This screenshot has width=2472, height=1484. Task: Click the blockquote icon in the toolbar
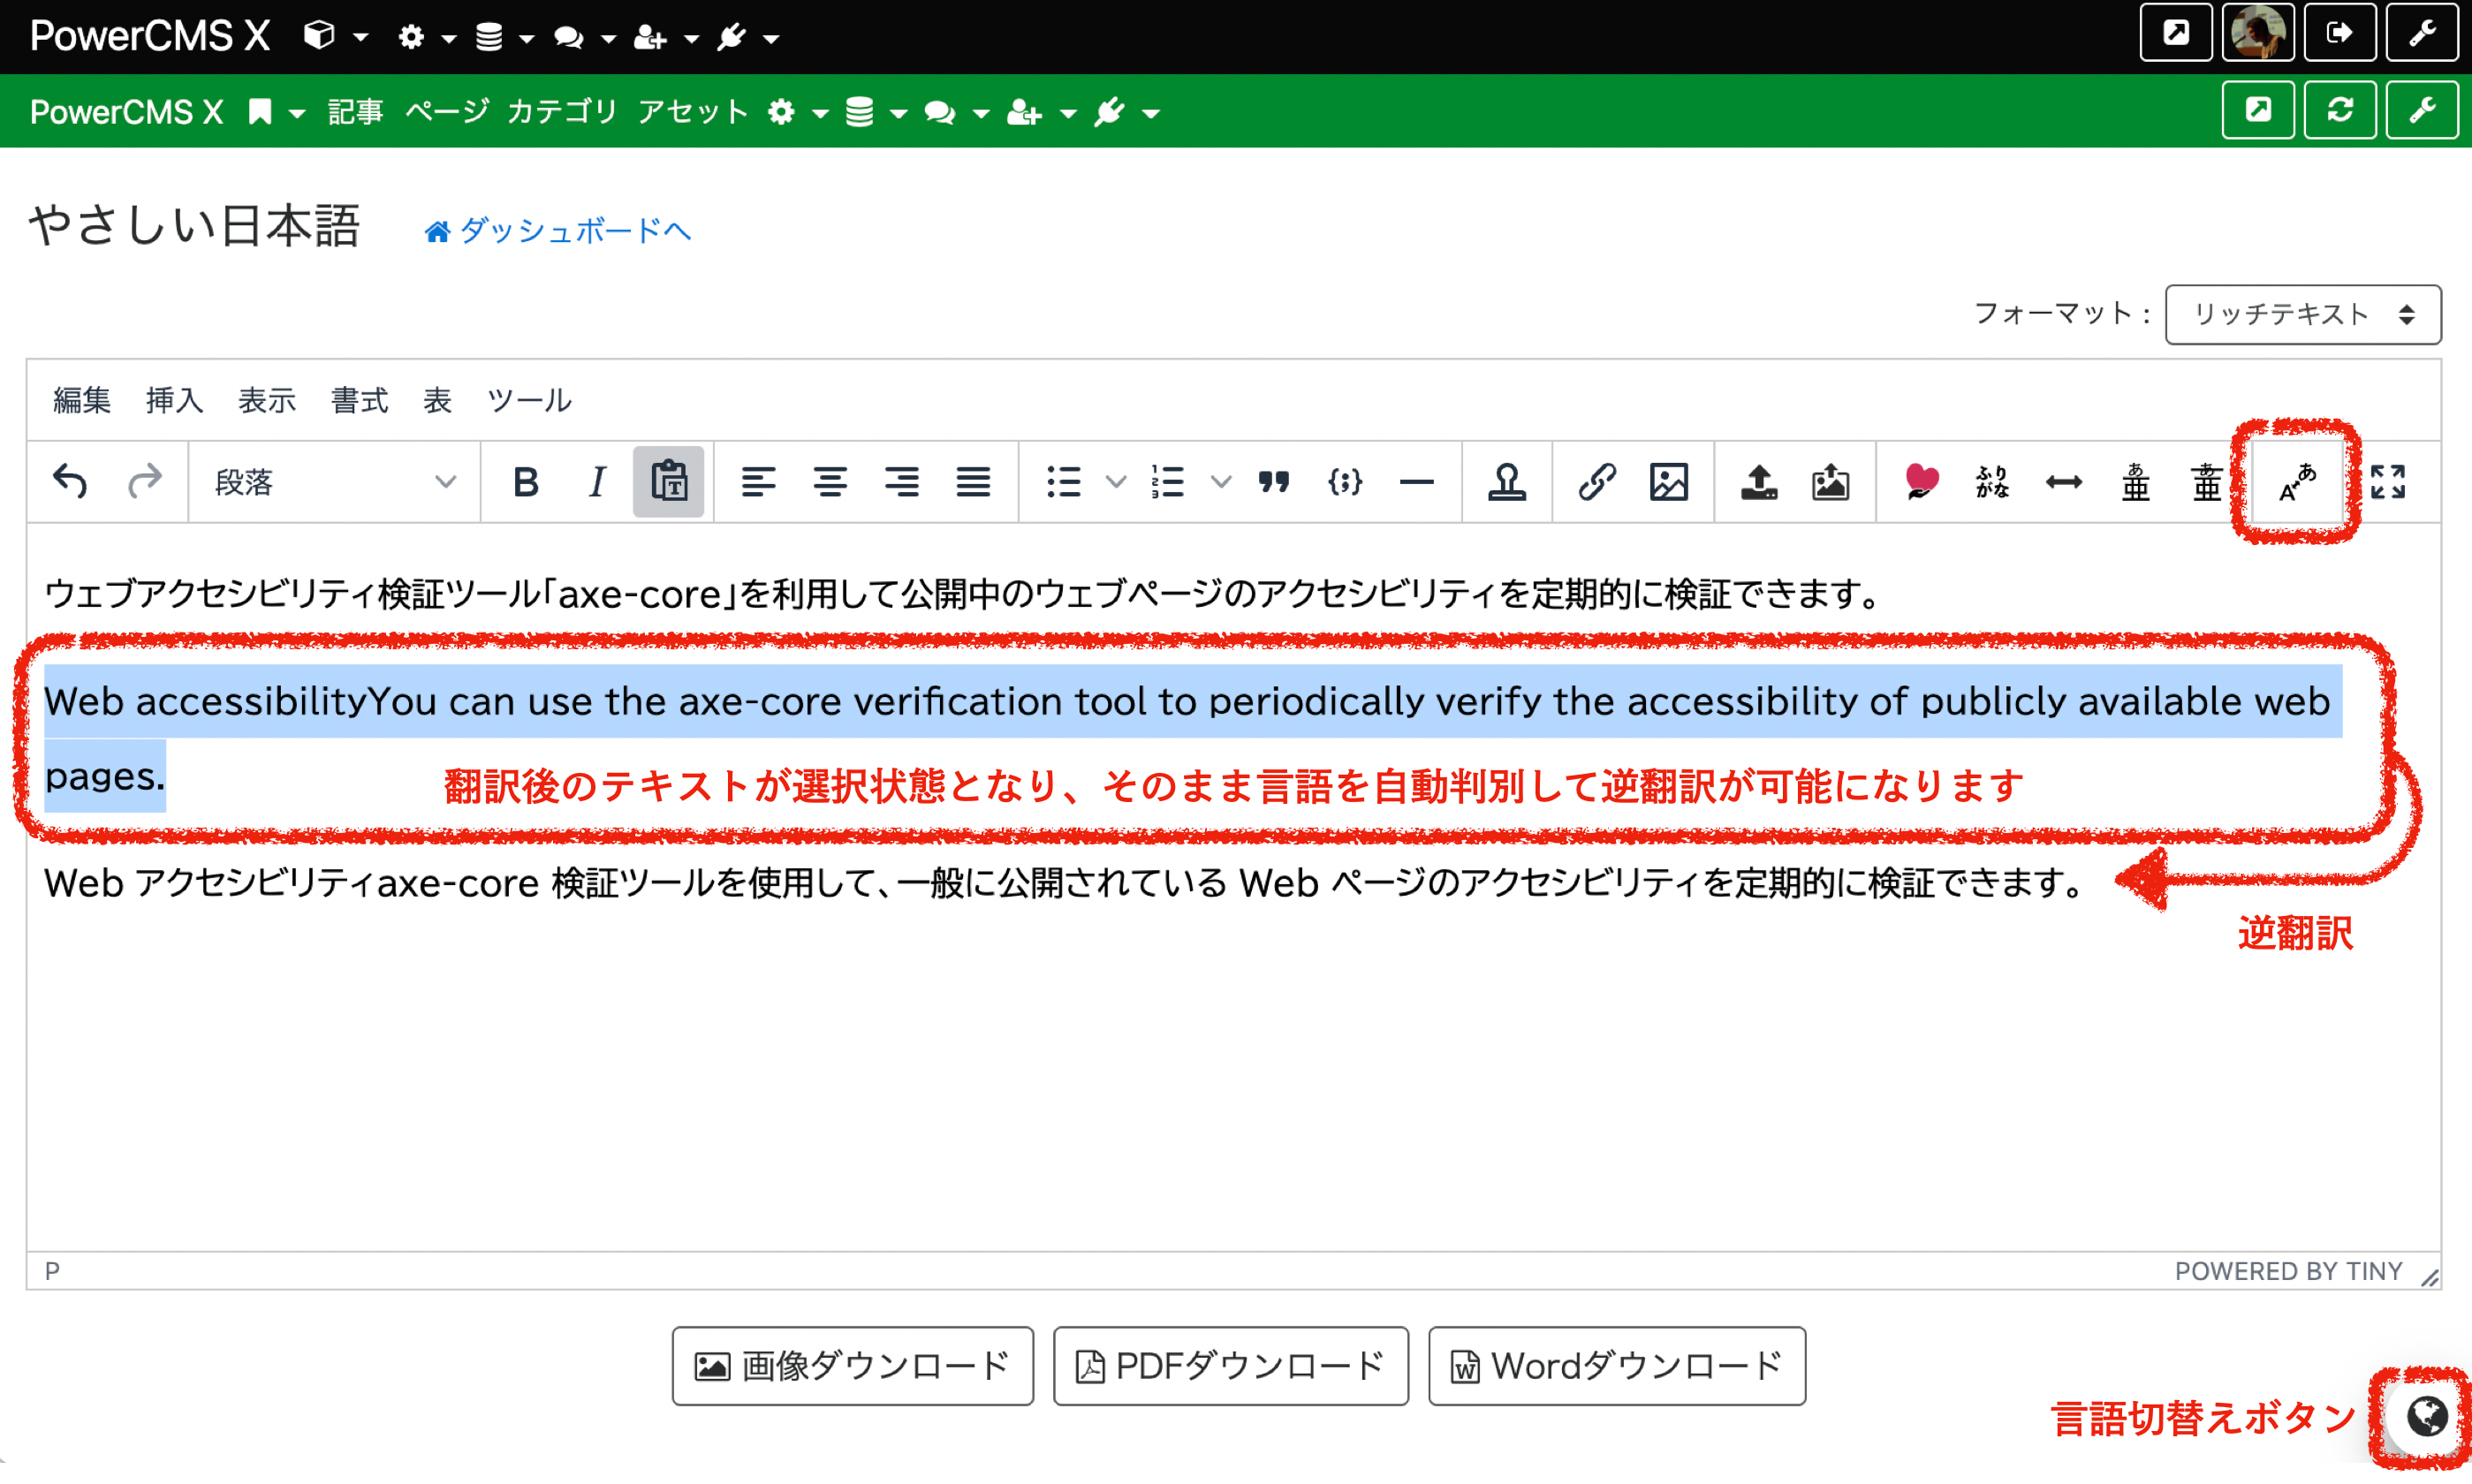pos(1274,481)
